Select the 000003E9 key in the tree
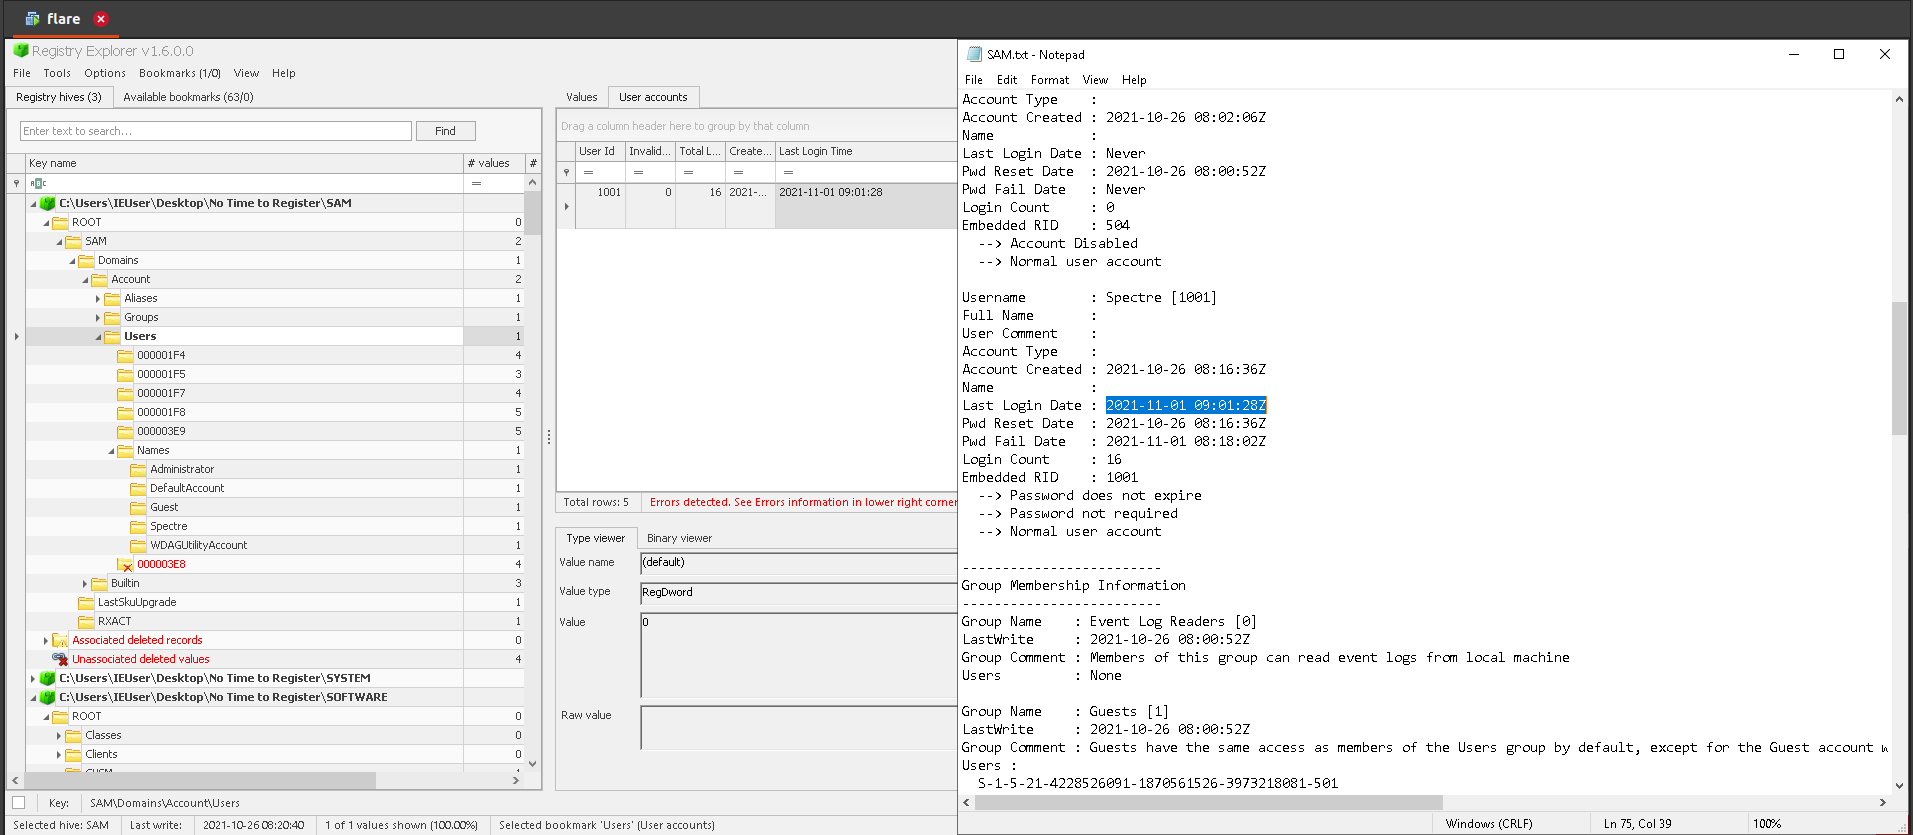Image resolution: width=1913 pixels, height=835 pixels. point(161,431)
